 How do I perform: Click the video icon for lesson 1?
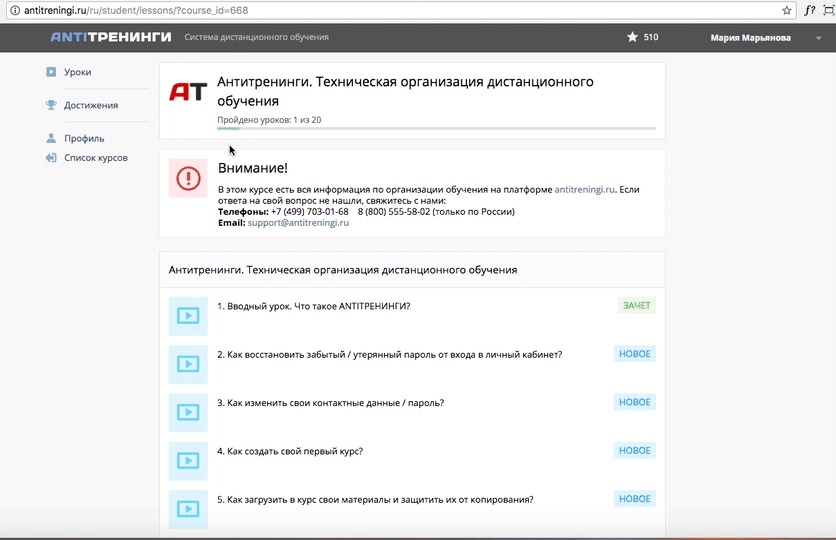(188, 316)
